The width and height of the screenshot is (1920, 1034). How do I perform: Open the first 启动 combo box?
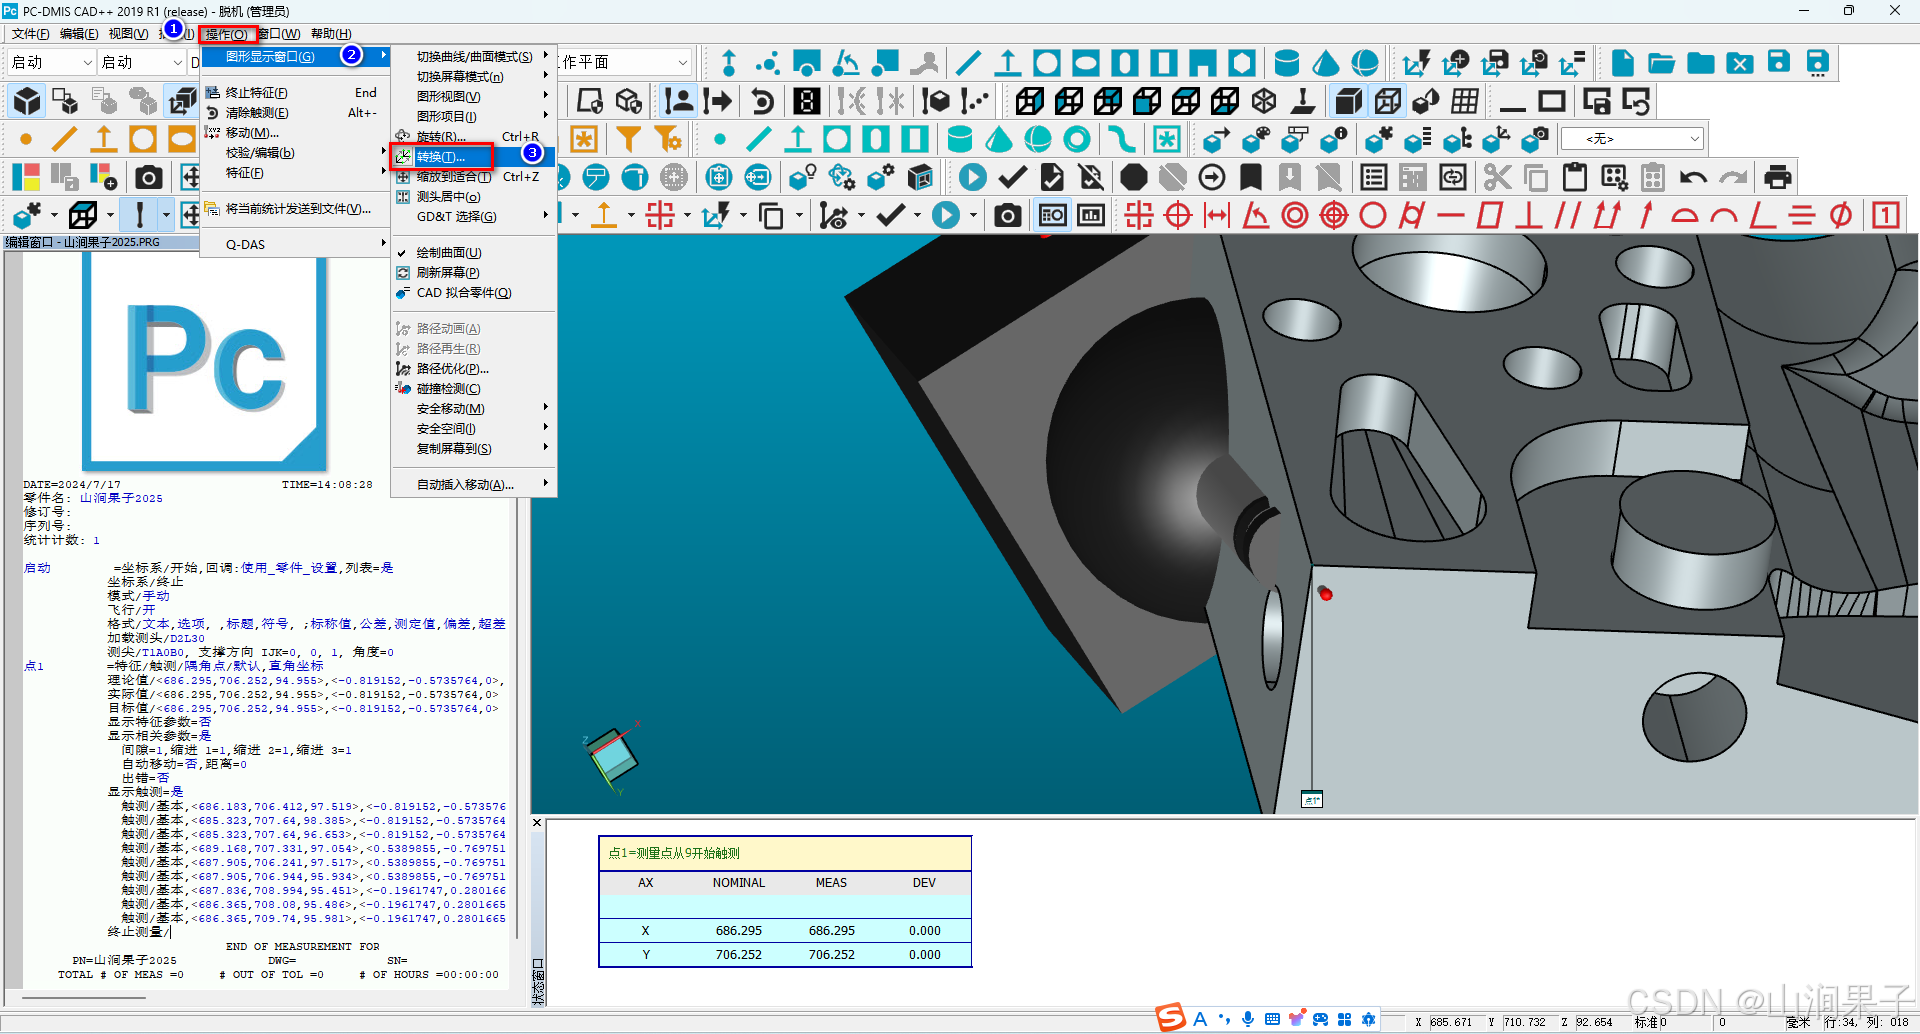click(50, 62)
